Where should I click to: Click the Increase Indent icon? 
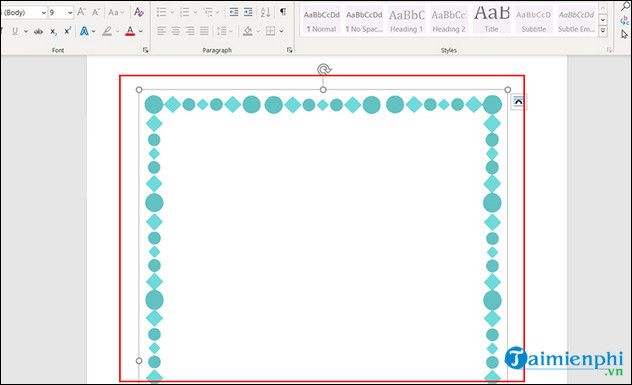(x=248, y=12)
